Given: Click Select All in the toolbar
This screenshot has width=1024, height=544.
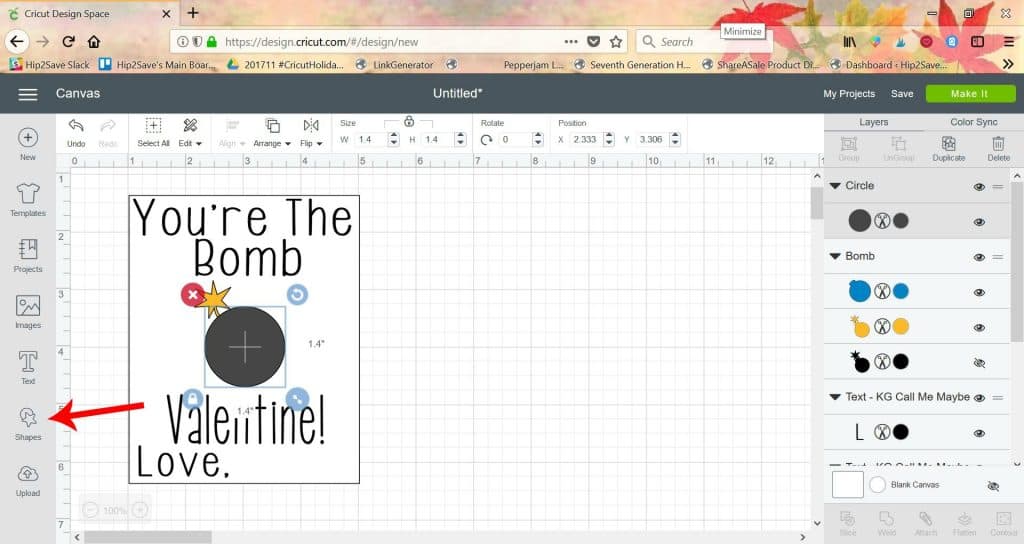Looking at the screenshot, I should click(153, 133).
